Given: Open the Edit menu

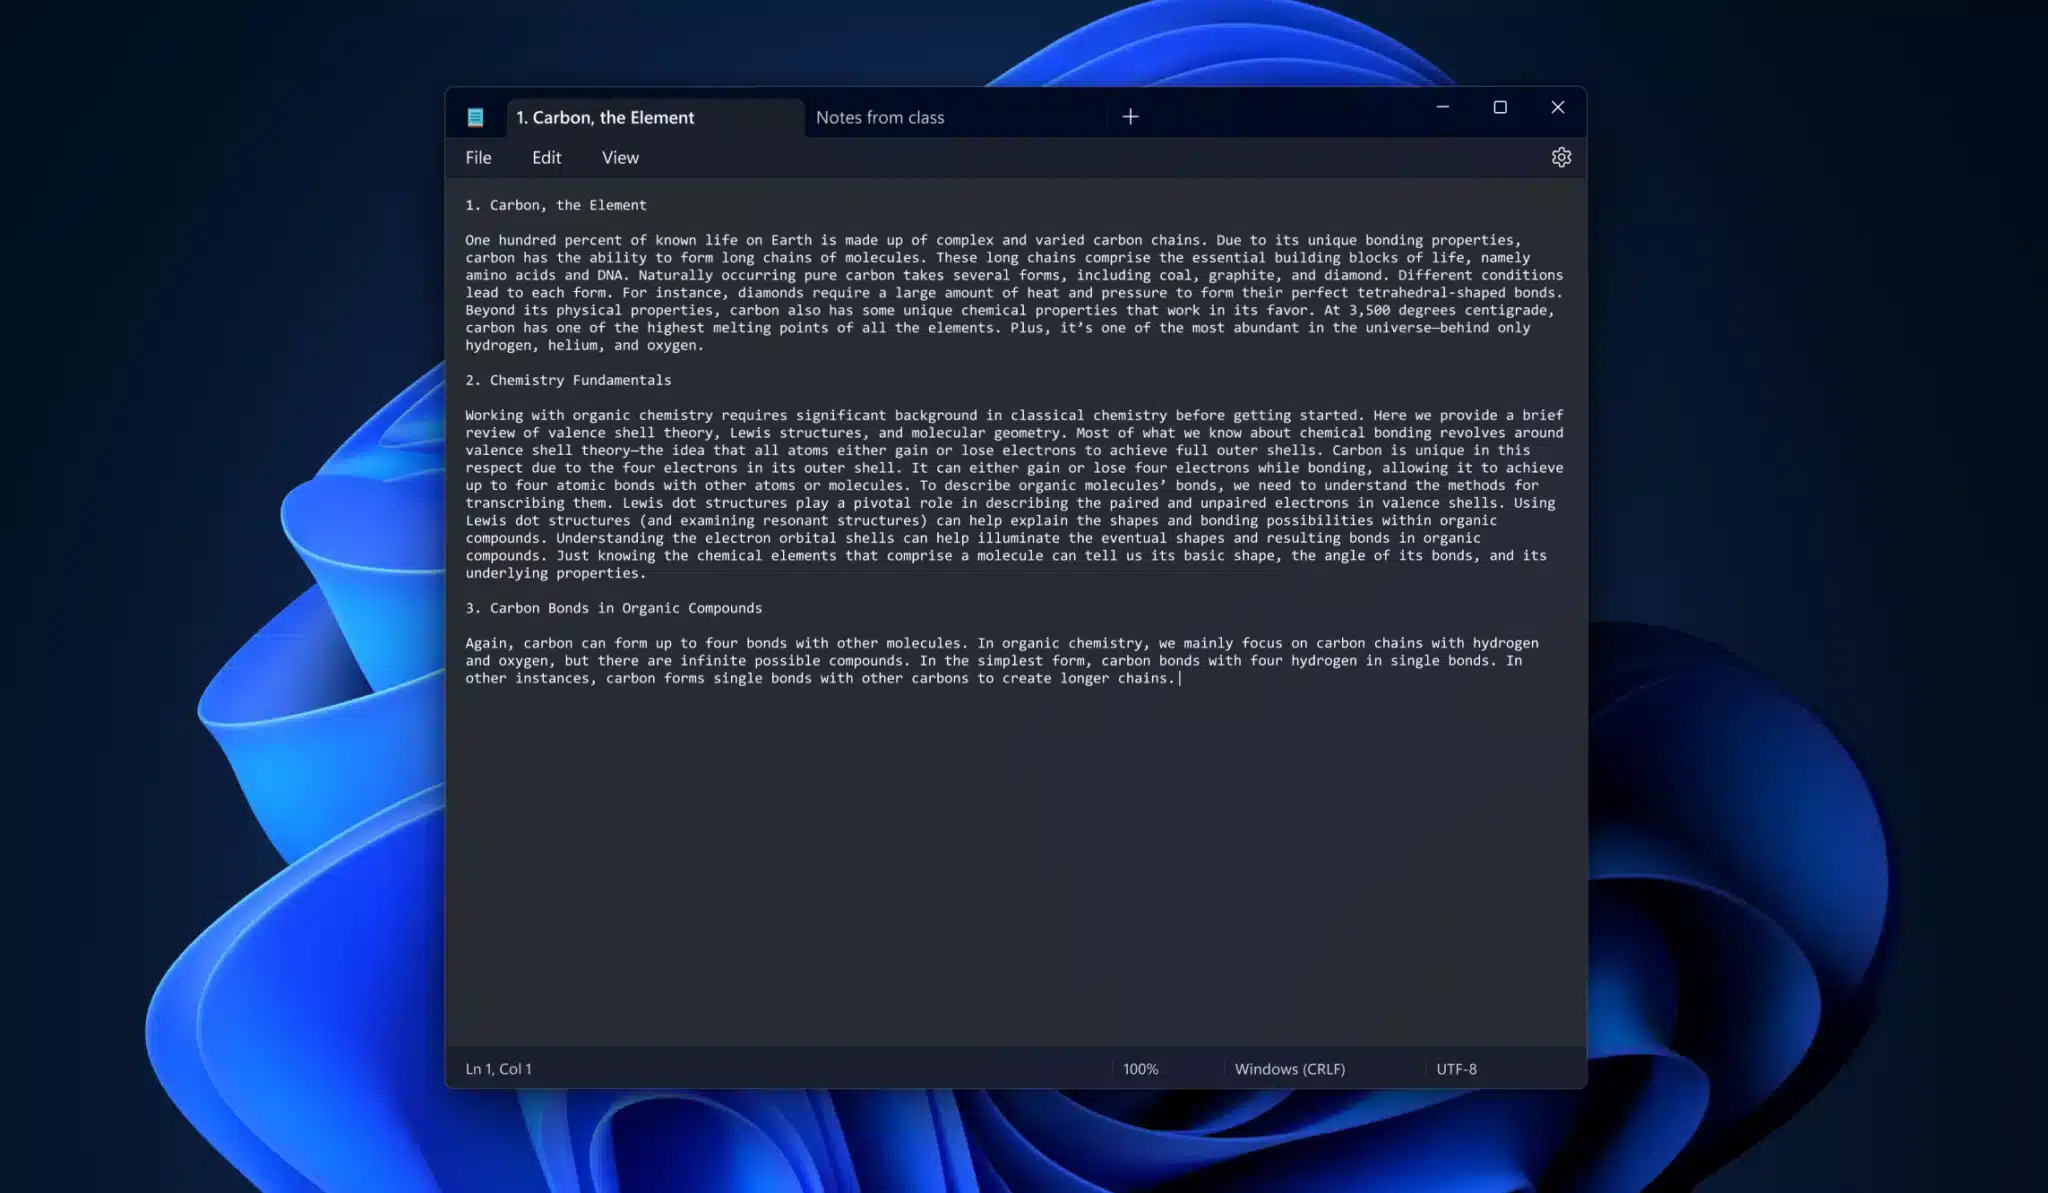Looking at the screenshot, I should point(546,157).
